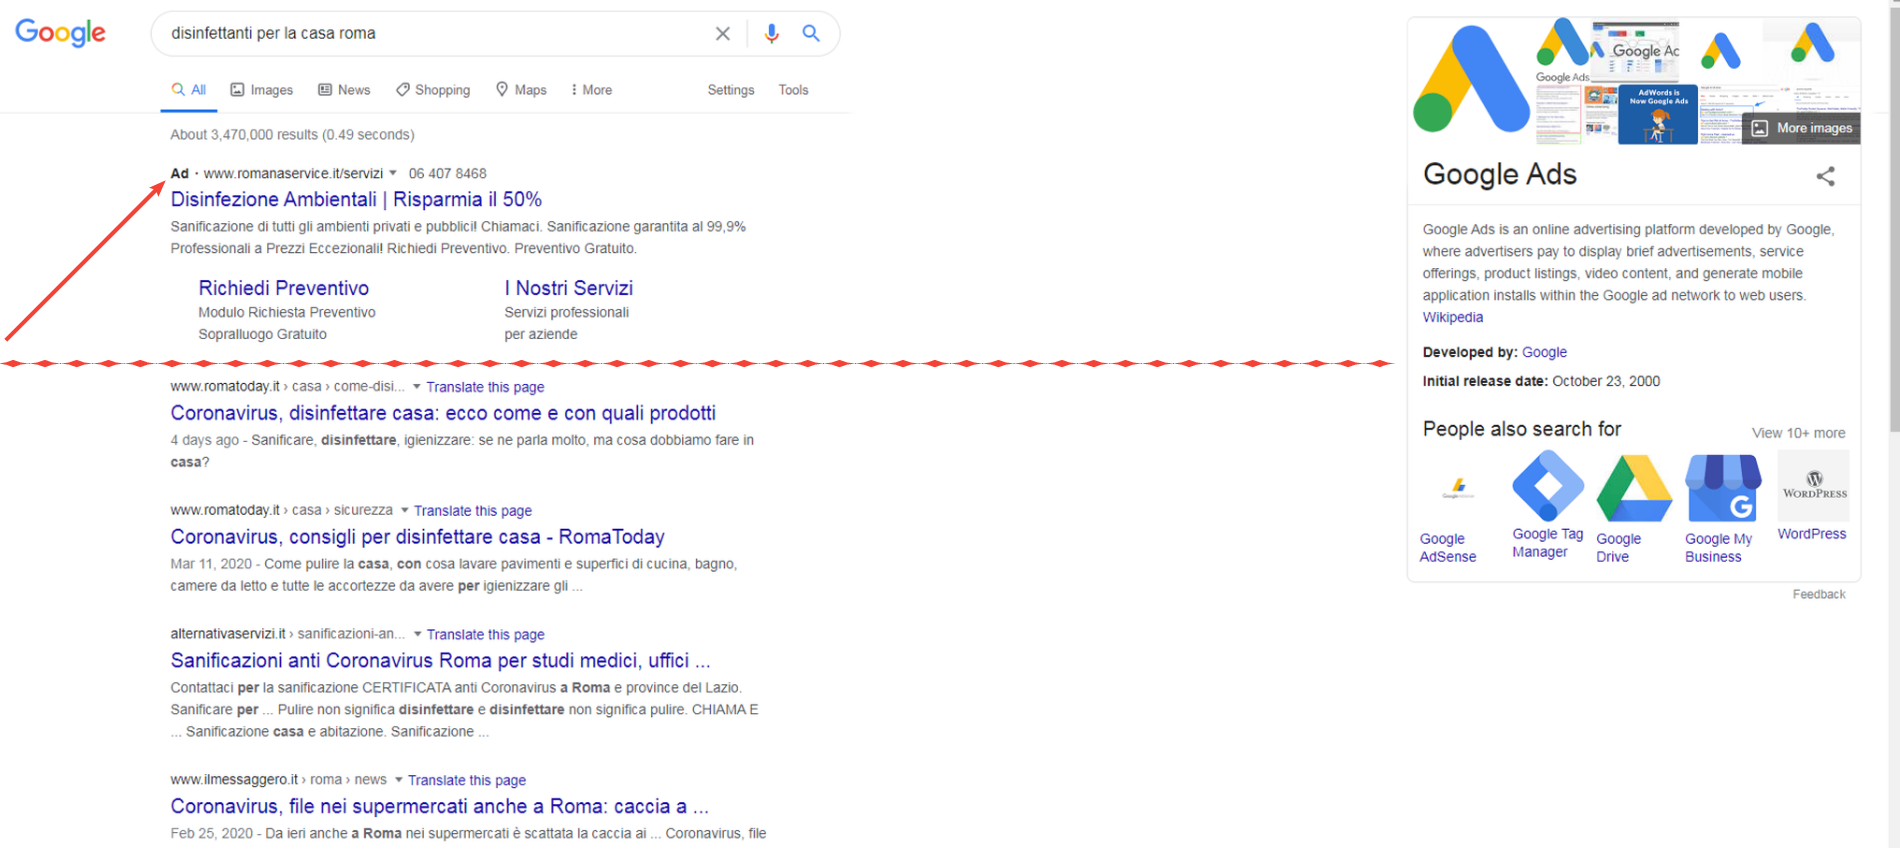Open search Settings
Image resolution: width=1900 pixels, height=850 pixels.
pyautogui.click(x=731, y=90)
